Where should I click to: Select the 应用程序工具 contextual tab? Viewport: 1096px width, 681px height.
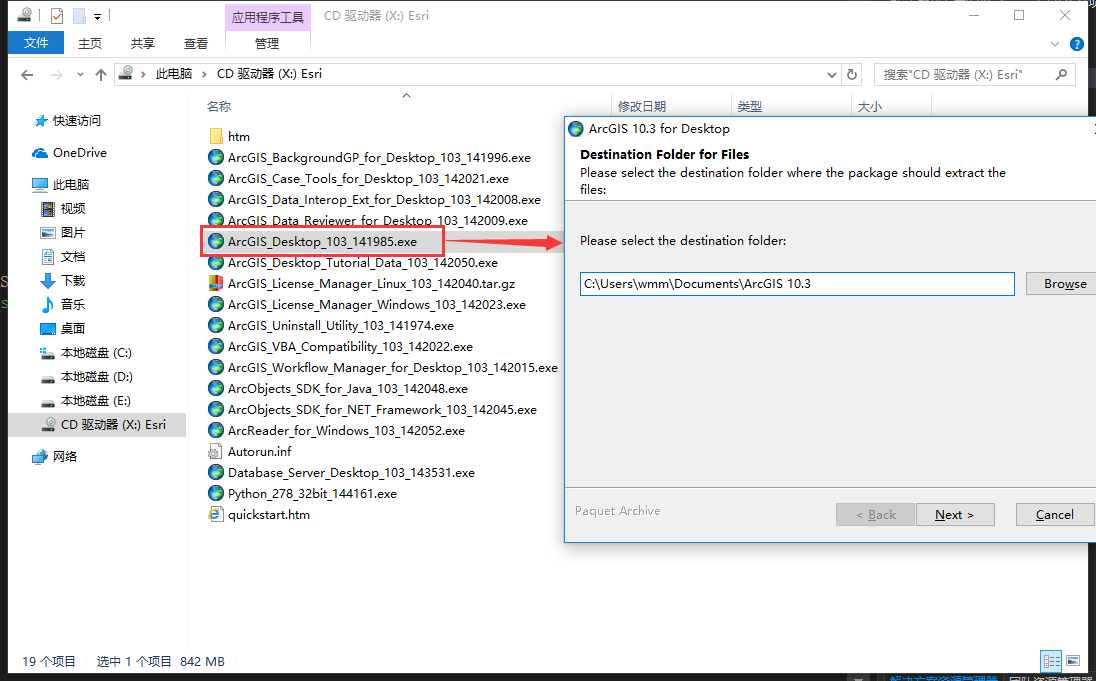[268, 17]
